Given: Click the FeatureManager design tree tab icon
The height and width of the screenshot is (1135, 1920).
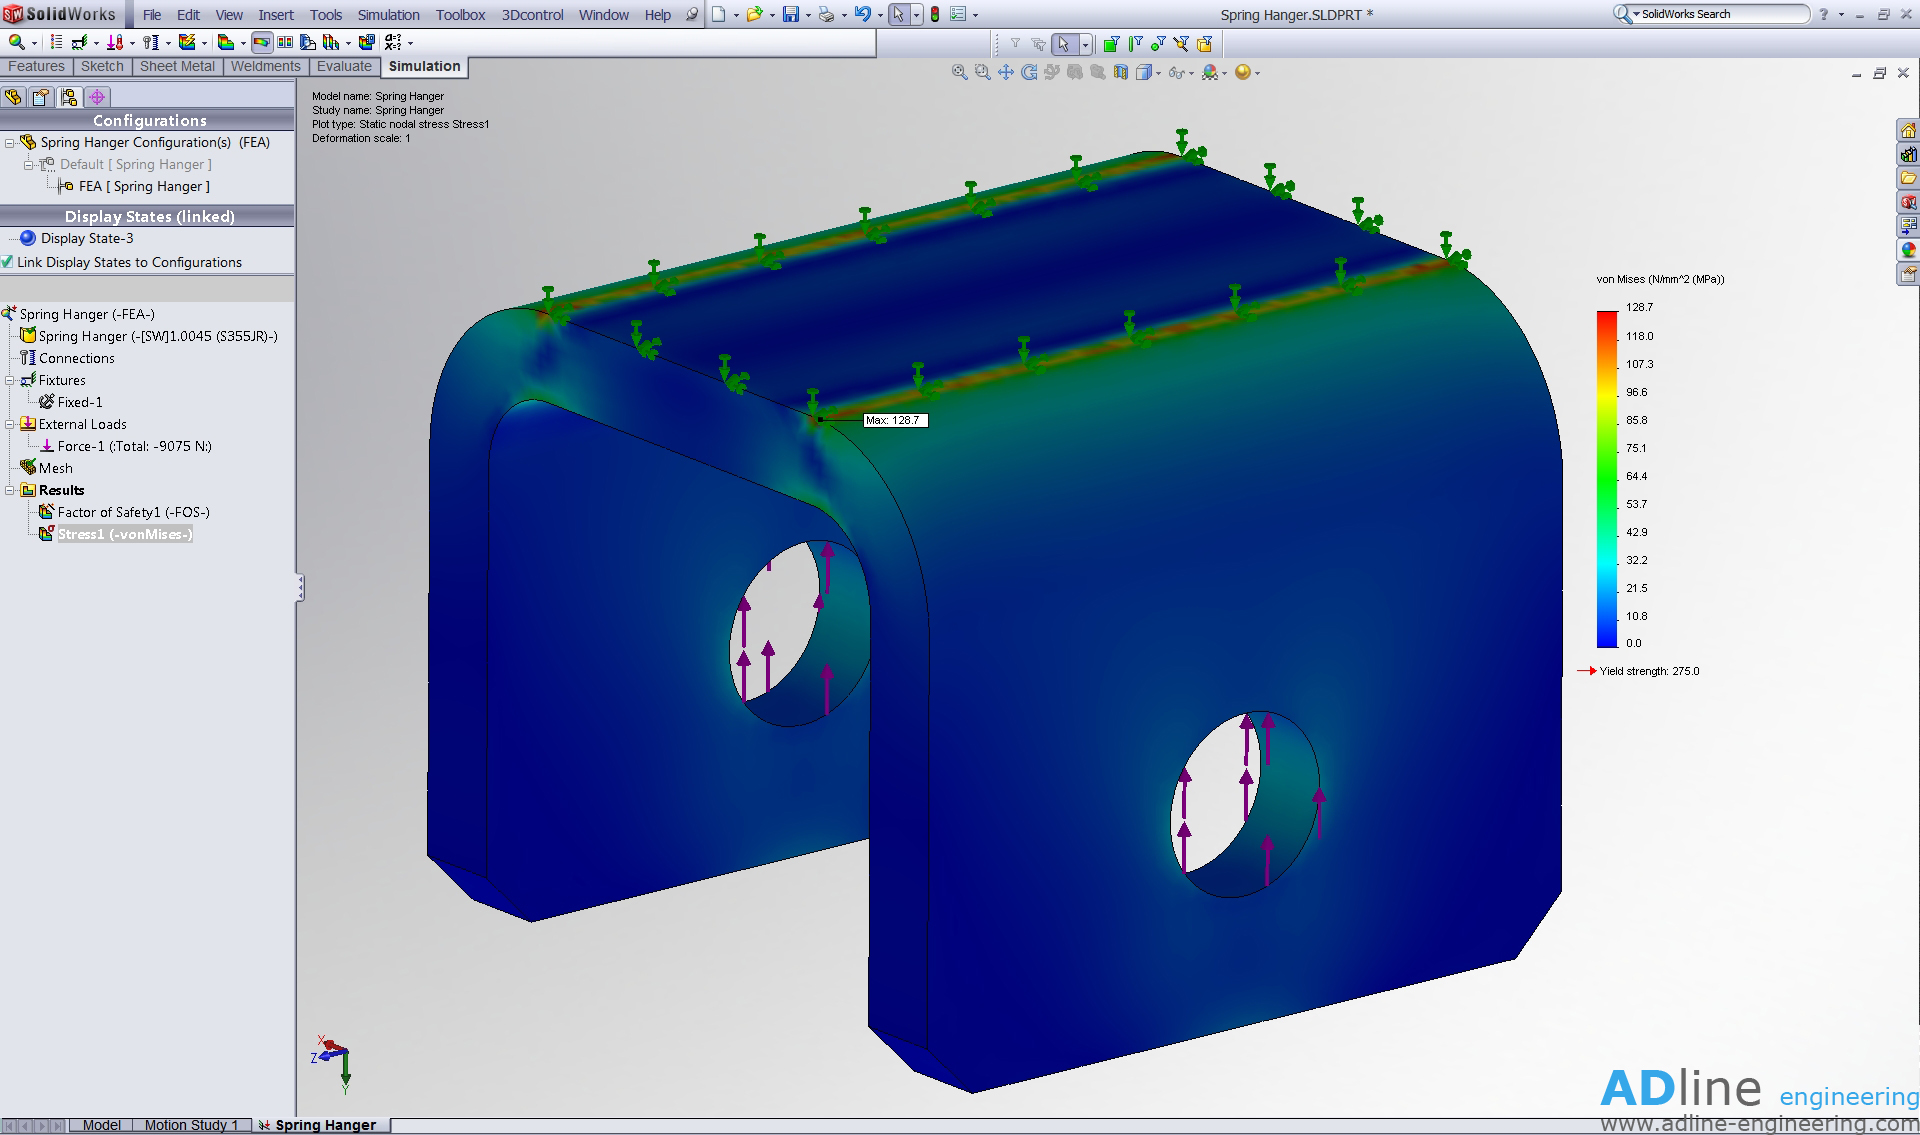Looking at the screenshot, I should point(13,97).
